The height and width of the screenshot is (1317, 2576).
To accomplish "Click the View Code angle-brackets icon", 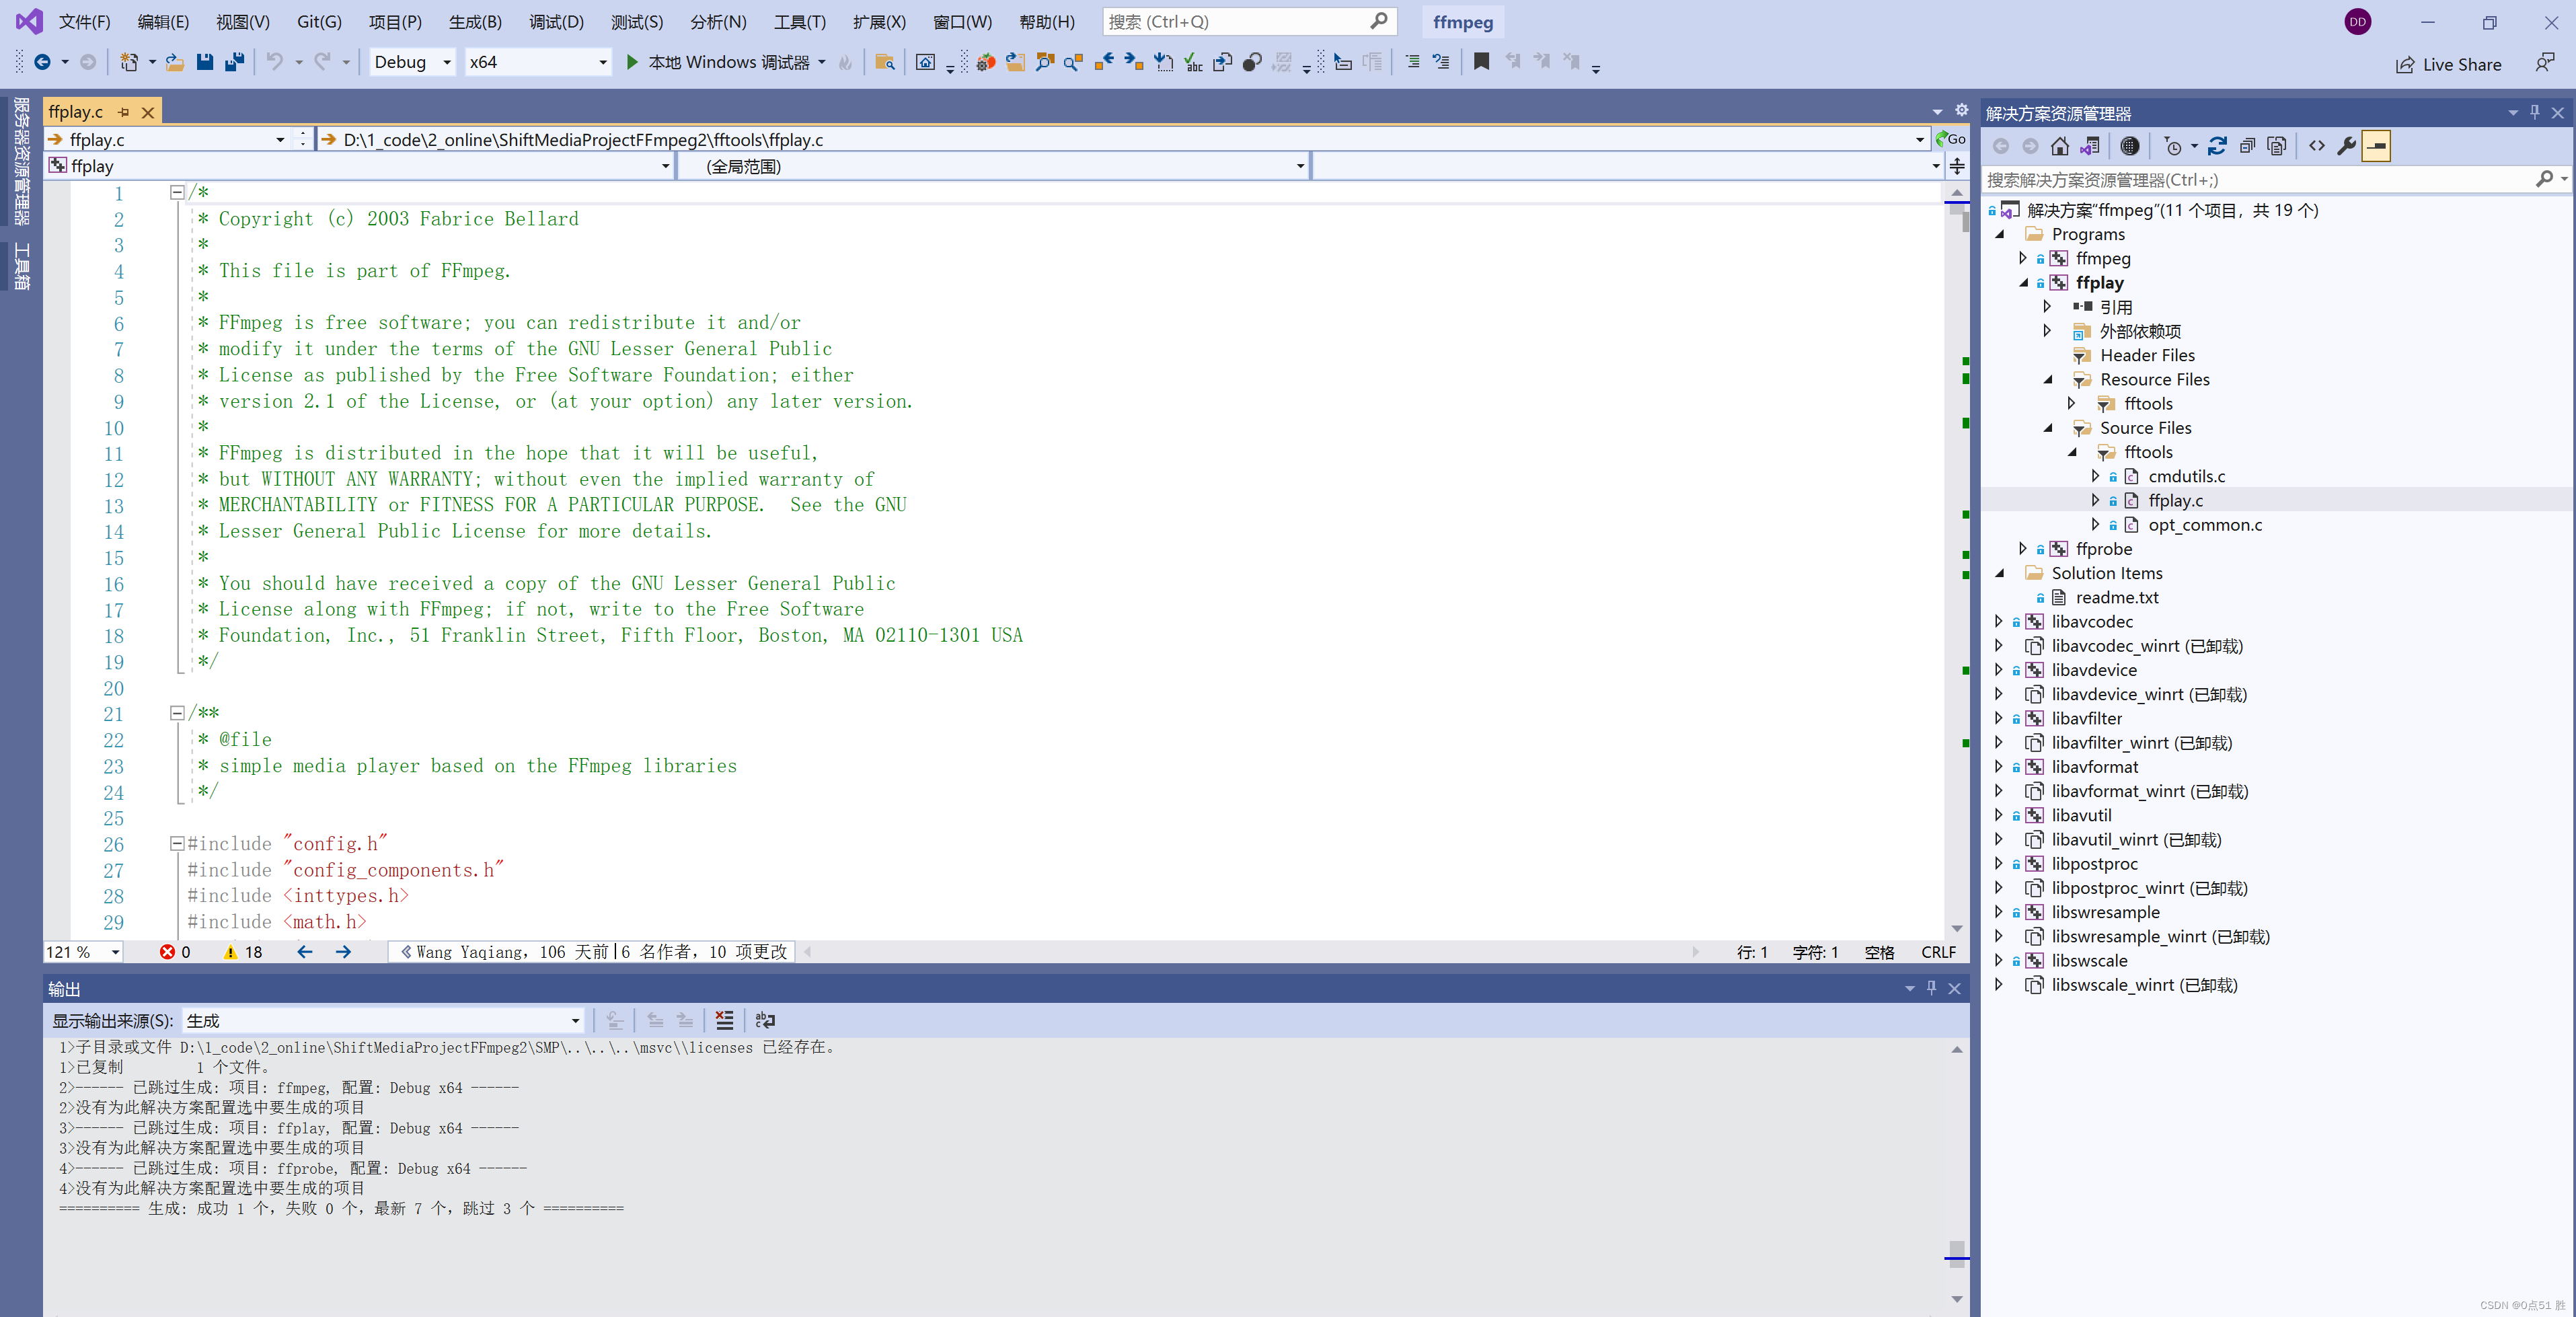I will (x=2317, y=146).
